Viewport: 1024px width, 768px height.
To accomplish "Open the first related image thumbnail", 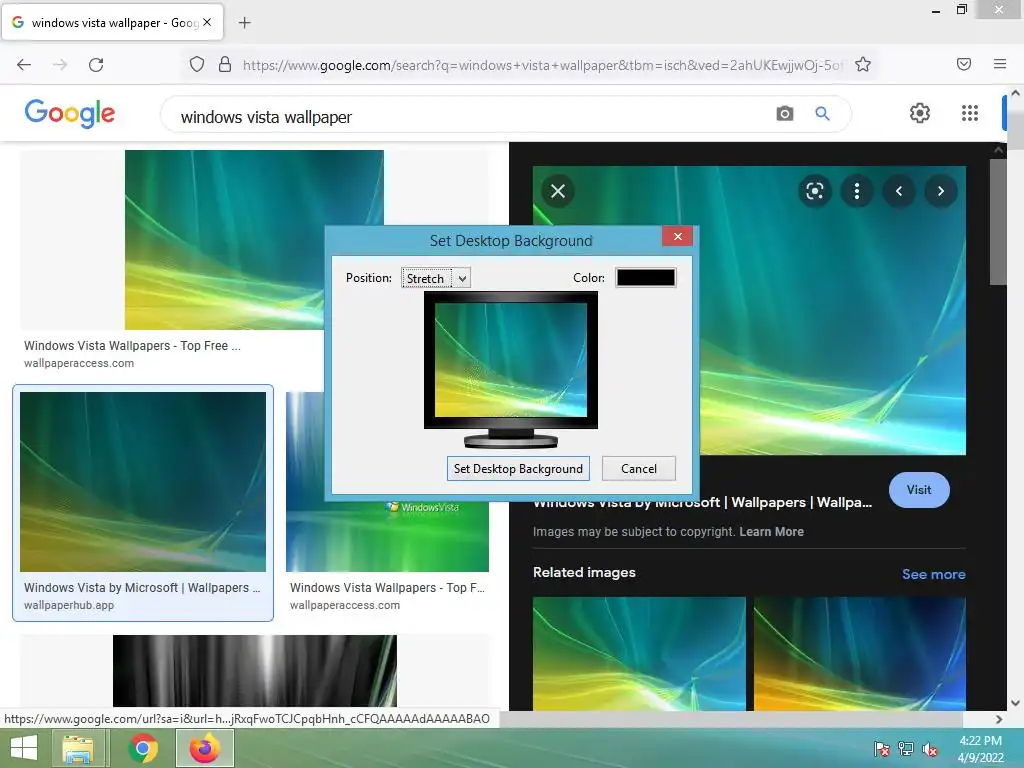I will (x=639, y=653).
